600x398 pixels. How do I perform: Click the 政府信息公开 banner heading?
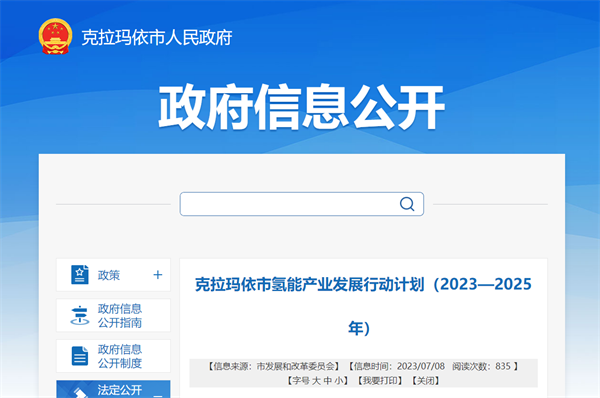(x=302, y=107)
